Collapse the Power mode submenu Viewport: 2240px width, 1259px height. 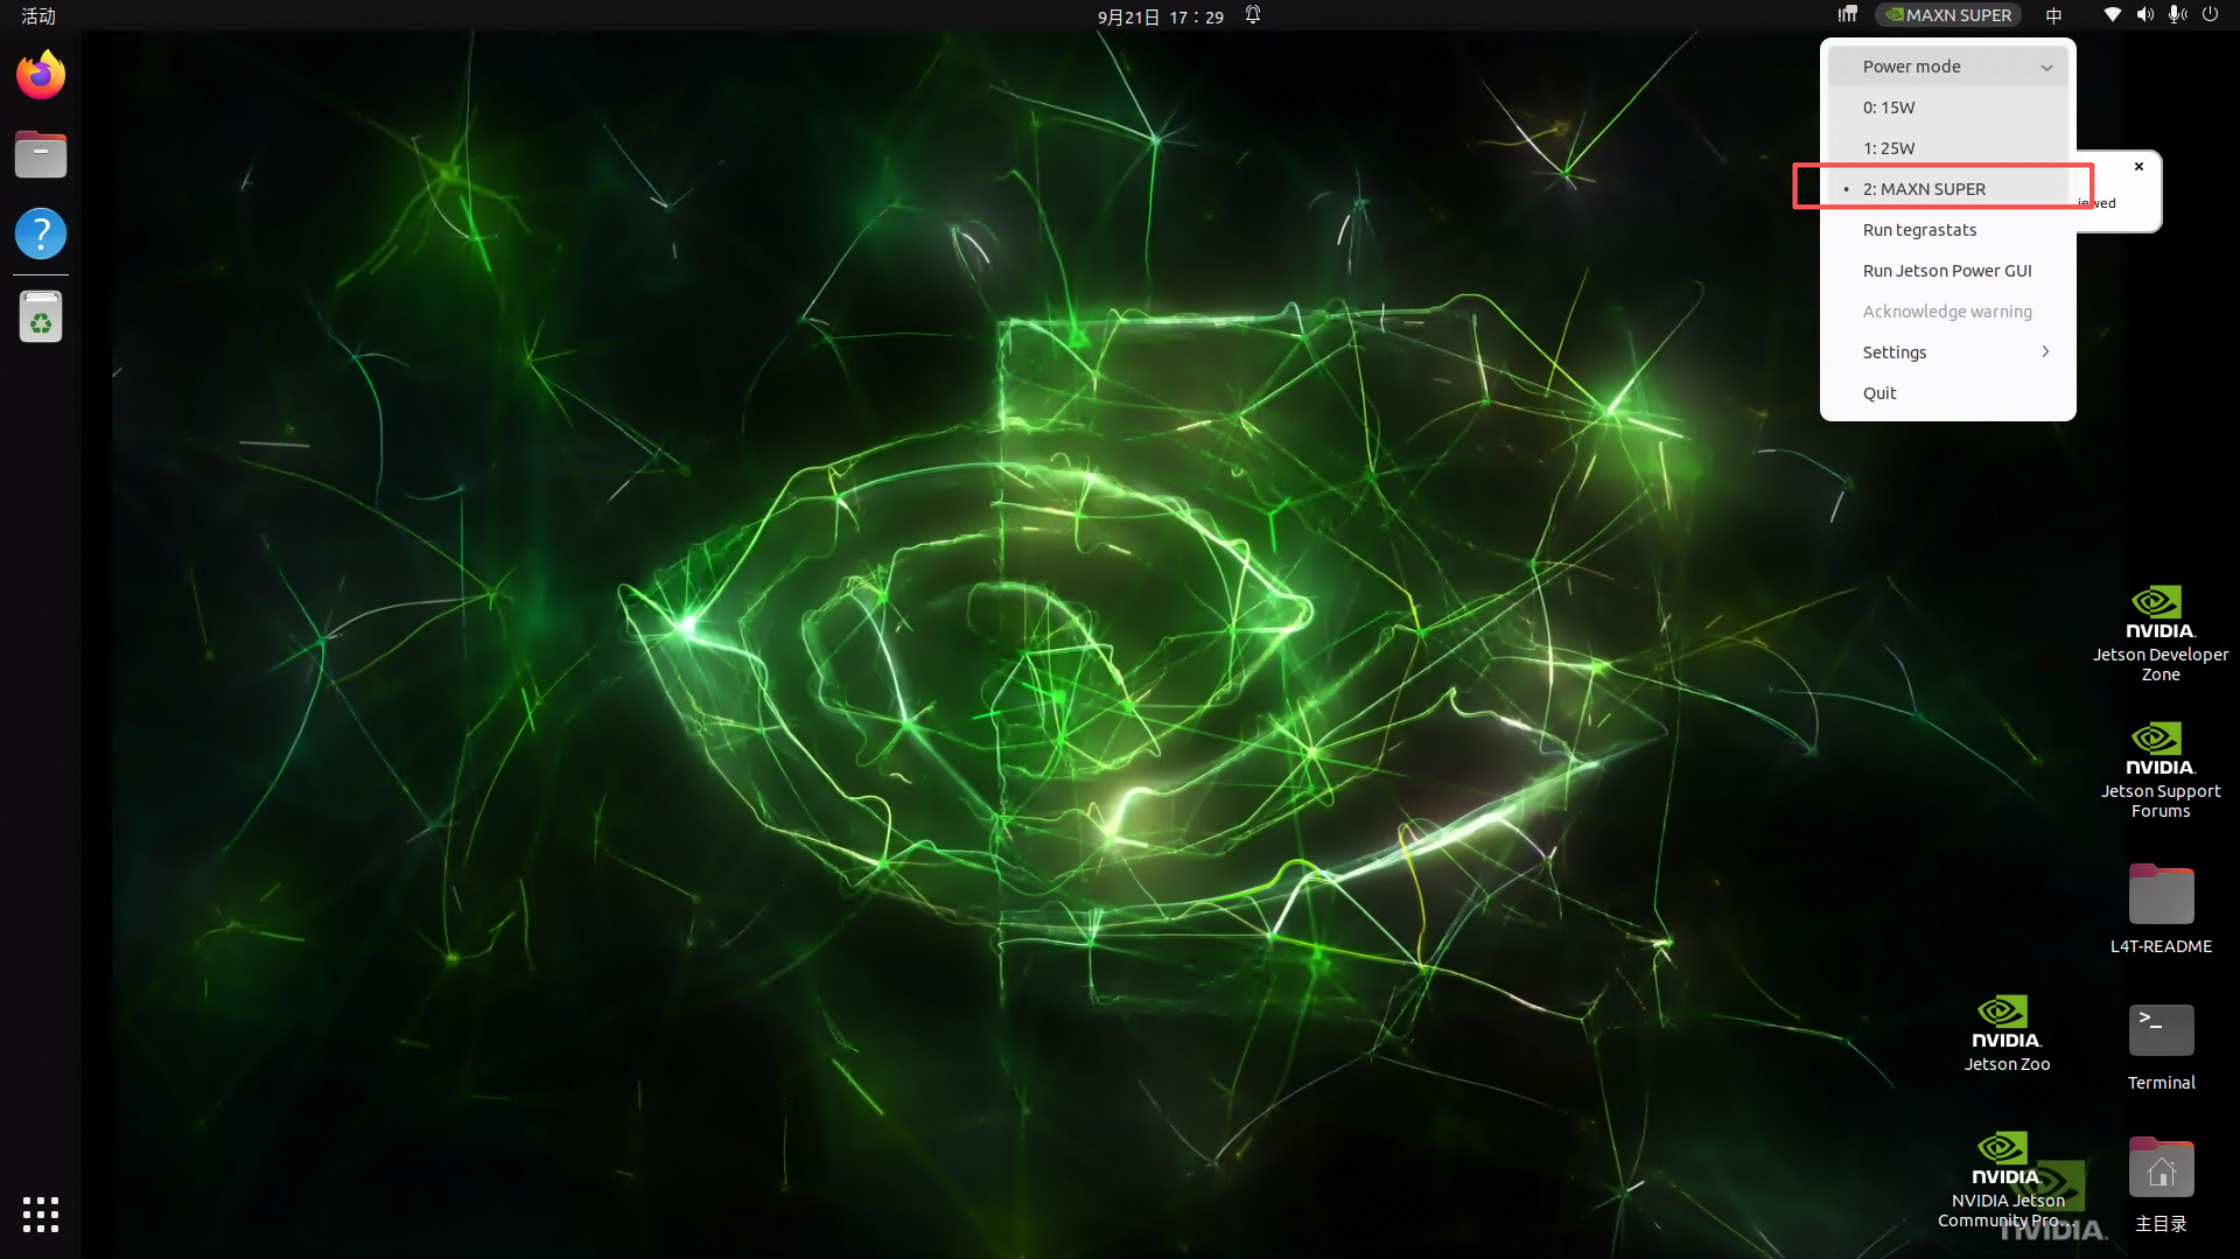pyautogui.click(x=1948, y=66)
